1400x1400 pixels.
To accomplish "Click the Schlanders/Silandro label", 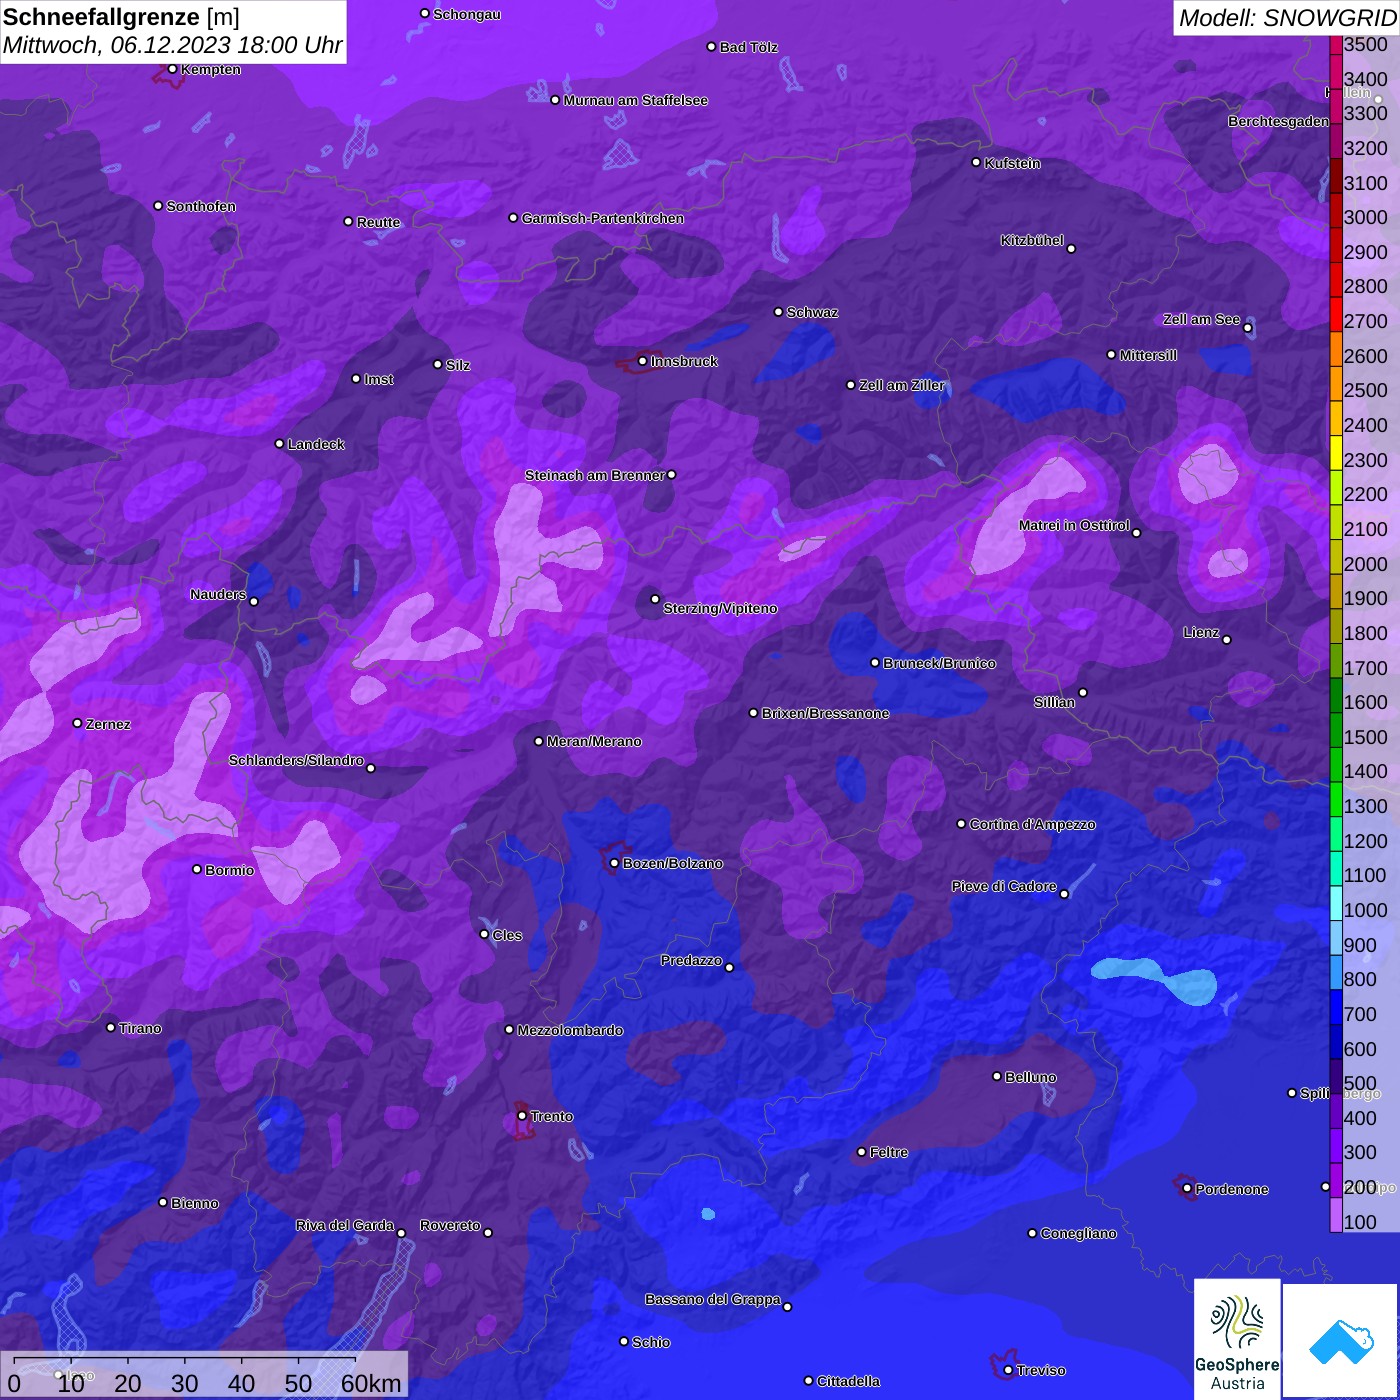I will coord(296,760).
